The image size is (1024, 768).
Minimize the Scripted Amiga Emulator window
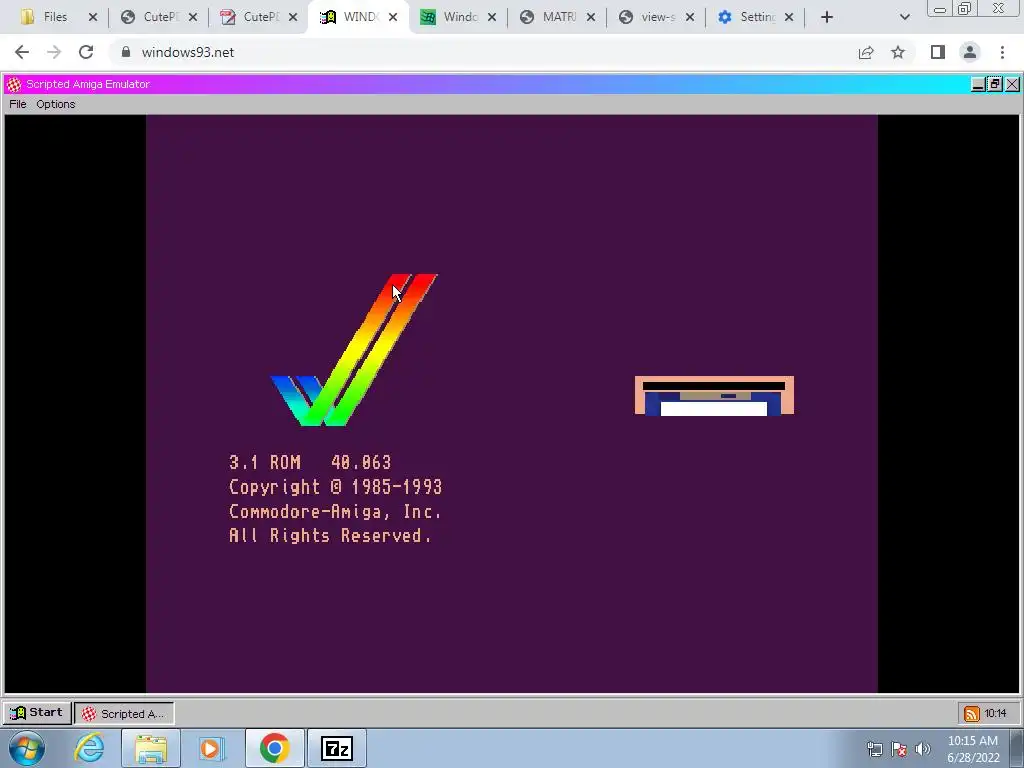(x=978, y=84)
